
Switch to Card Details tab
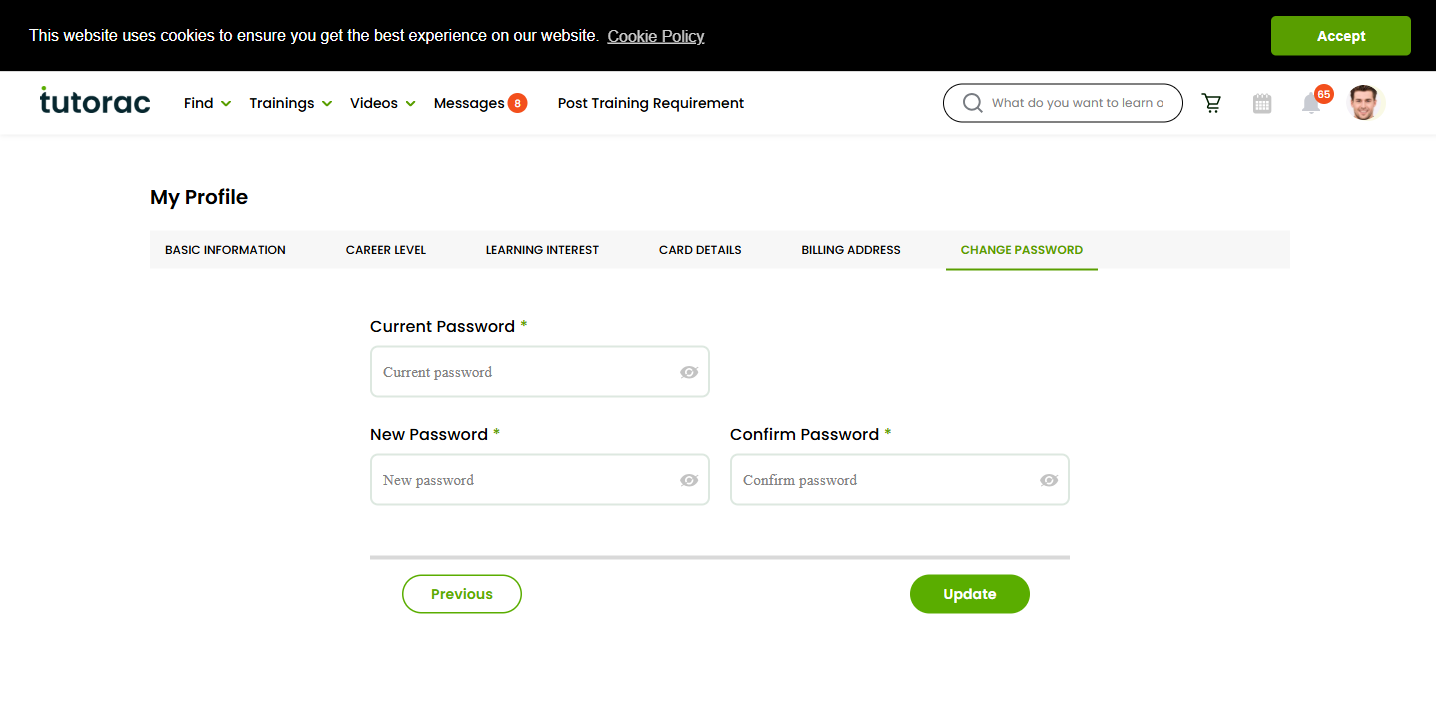pyautogui.click(x=700, y=250)
